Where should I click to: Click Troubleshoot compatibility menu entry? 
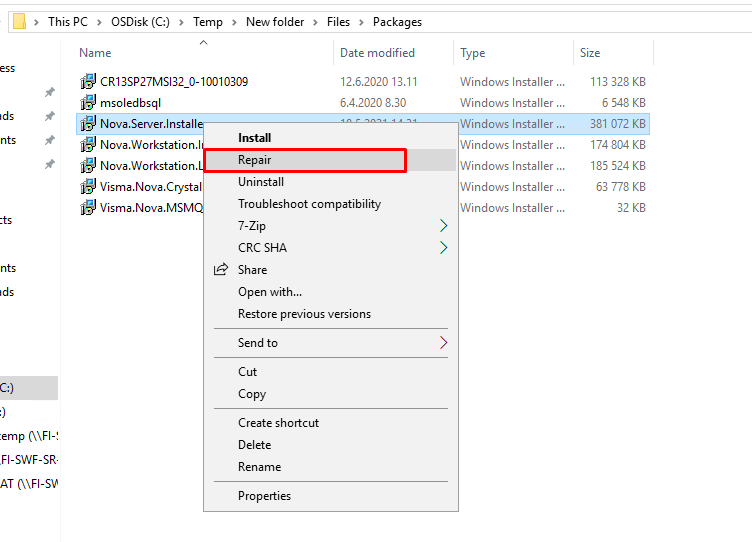[x=309, y=204]
